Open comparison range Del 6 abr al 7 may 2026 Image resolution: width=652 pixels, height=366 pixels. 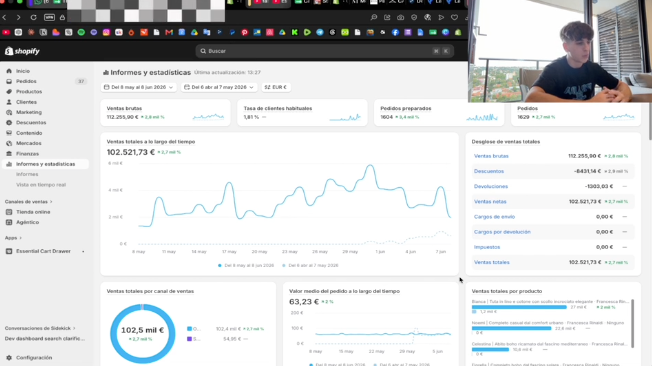click(219, 87)
